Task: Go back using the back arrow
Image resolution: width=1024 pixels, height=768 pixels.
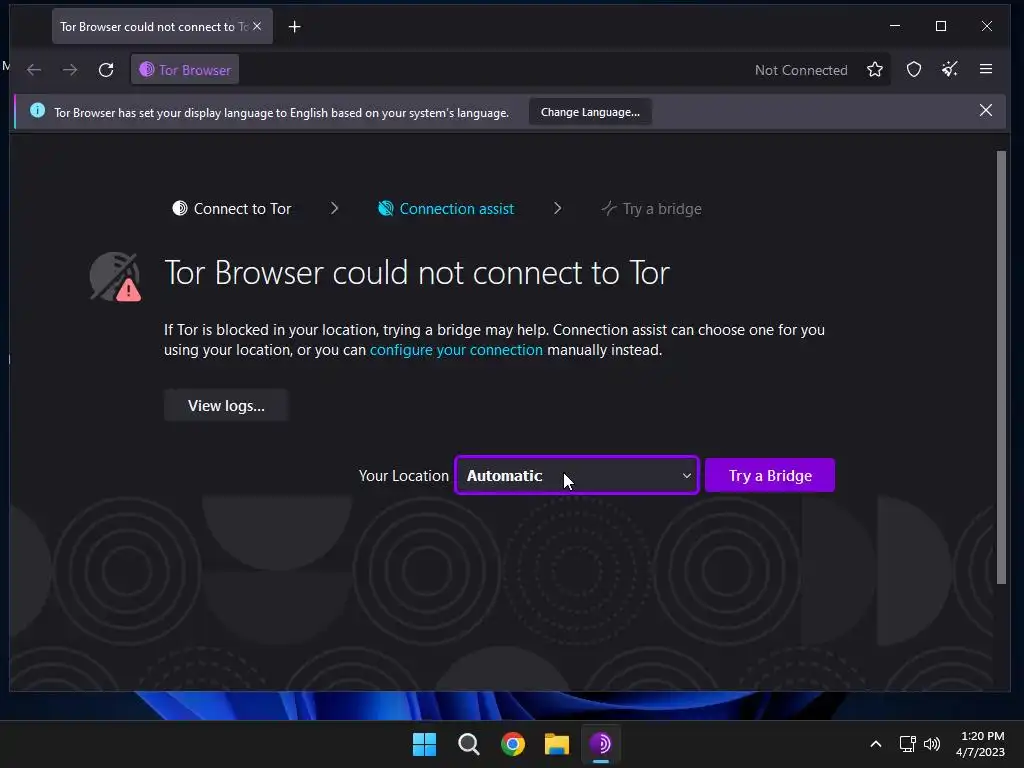Action: point(34,70)
